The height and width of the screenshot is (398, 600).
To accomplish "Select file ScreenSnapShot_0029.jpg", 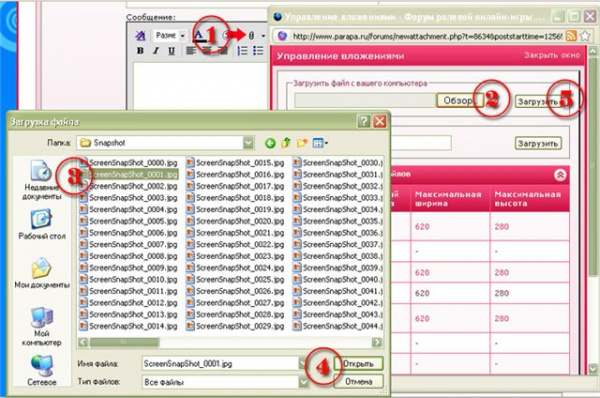I will [236, 326].
